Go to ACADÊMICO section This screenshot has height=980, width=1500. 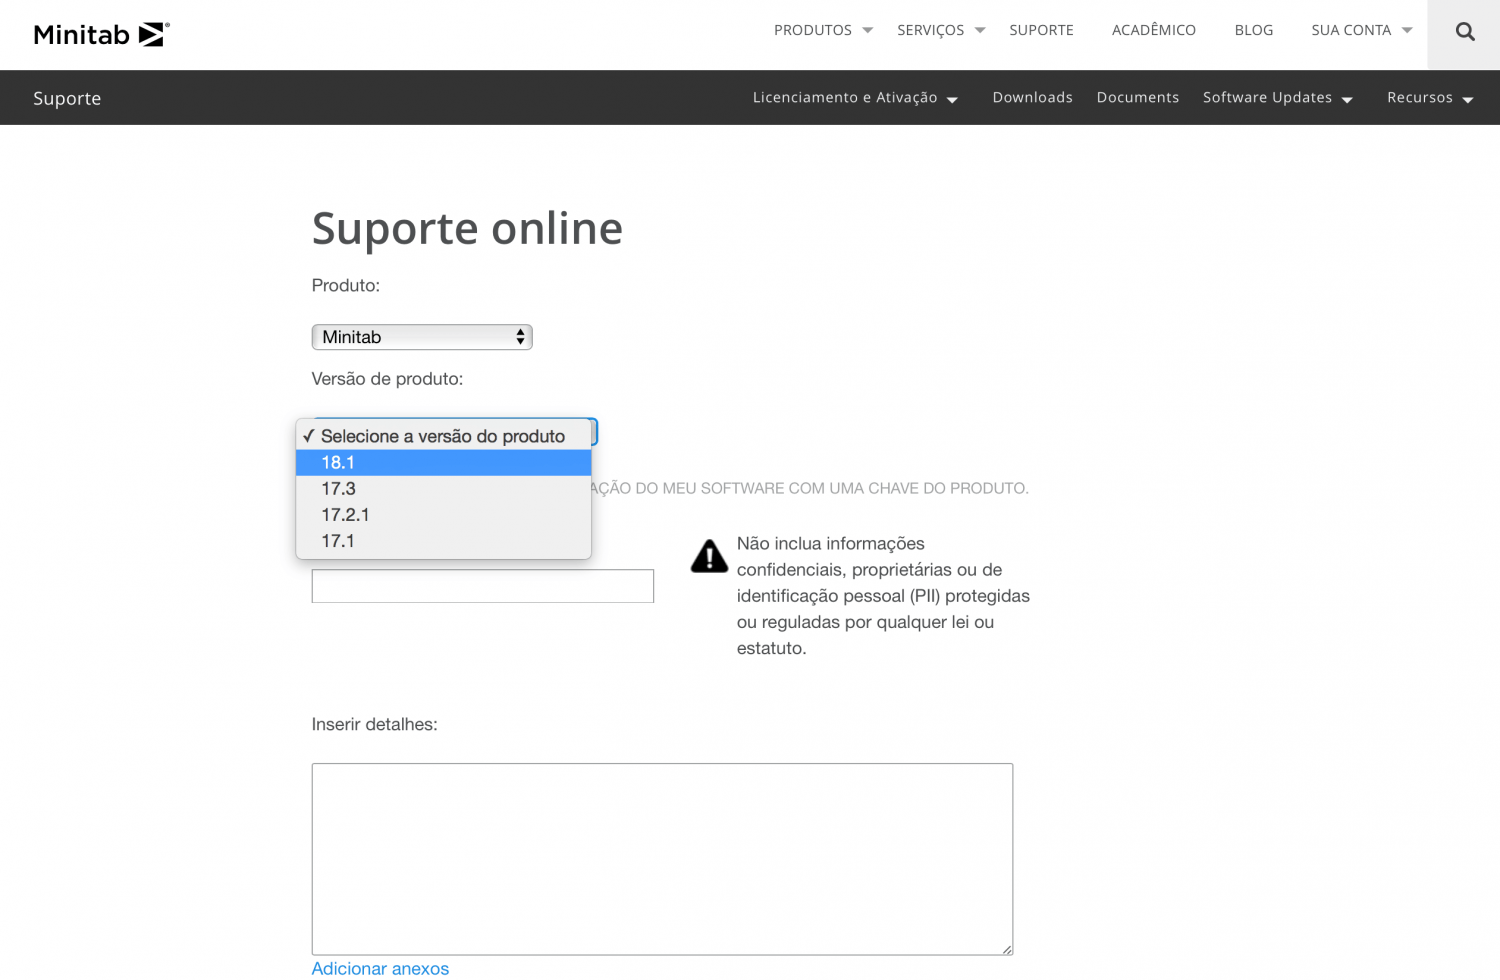click(x=1153, y=30)
